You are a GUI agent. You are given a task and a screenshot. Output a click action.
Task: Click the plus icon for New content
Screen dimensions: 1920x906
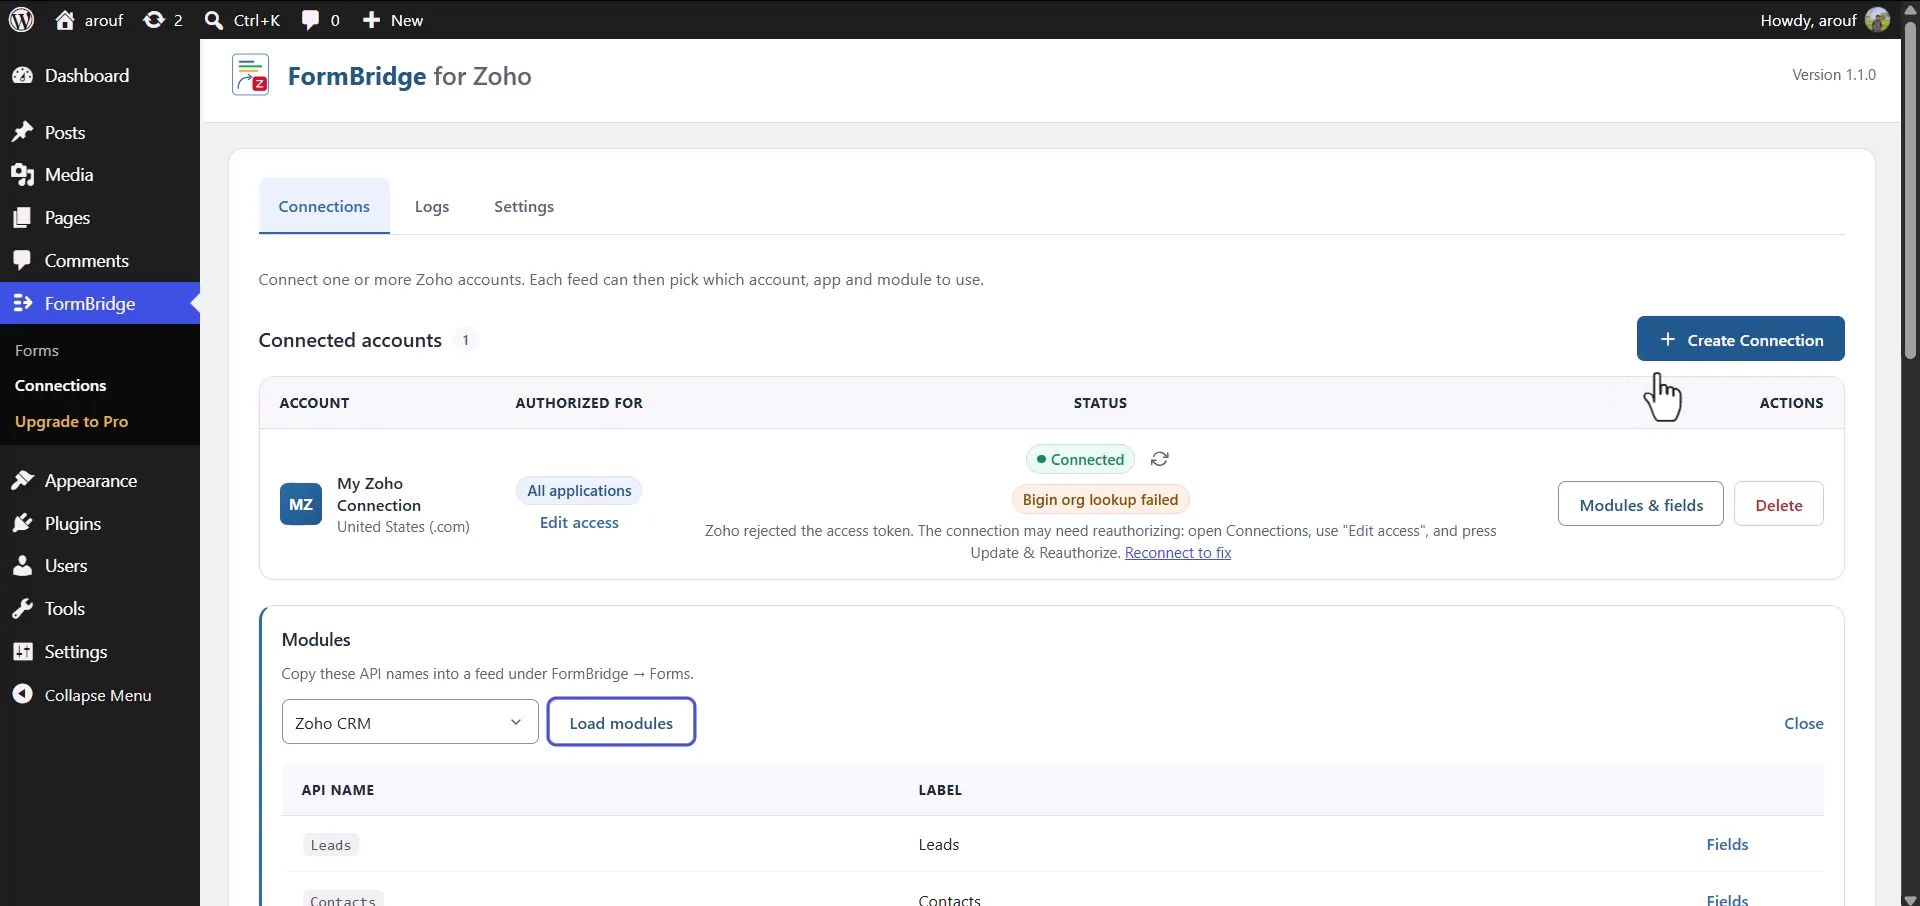pyautogui.click(x=371, y=20)
